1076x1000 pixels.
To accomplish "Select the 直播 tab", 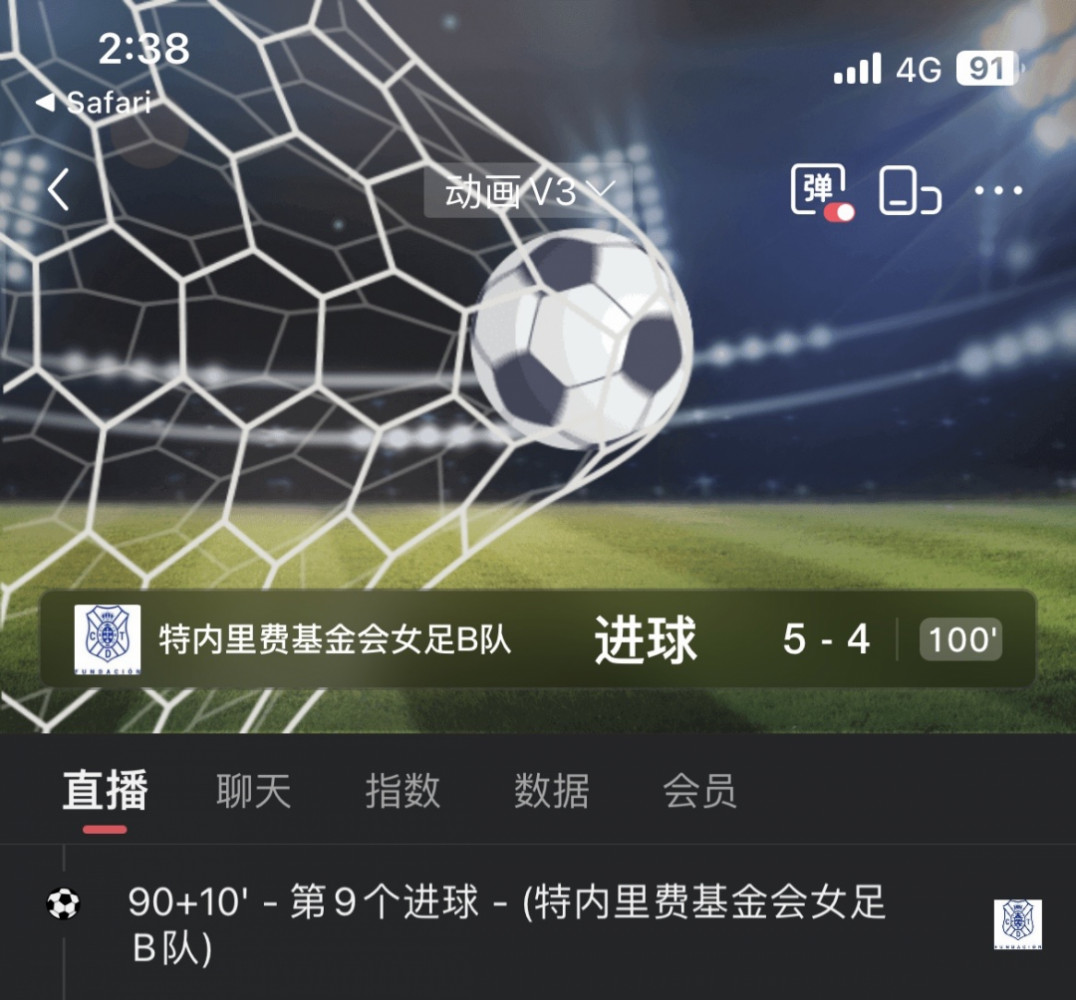I will [105, 790].
